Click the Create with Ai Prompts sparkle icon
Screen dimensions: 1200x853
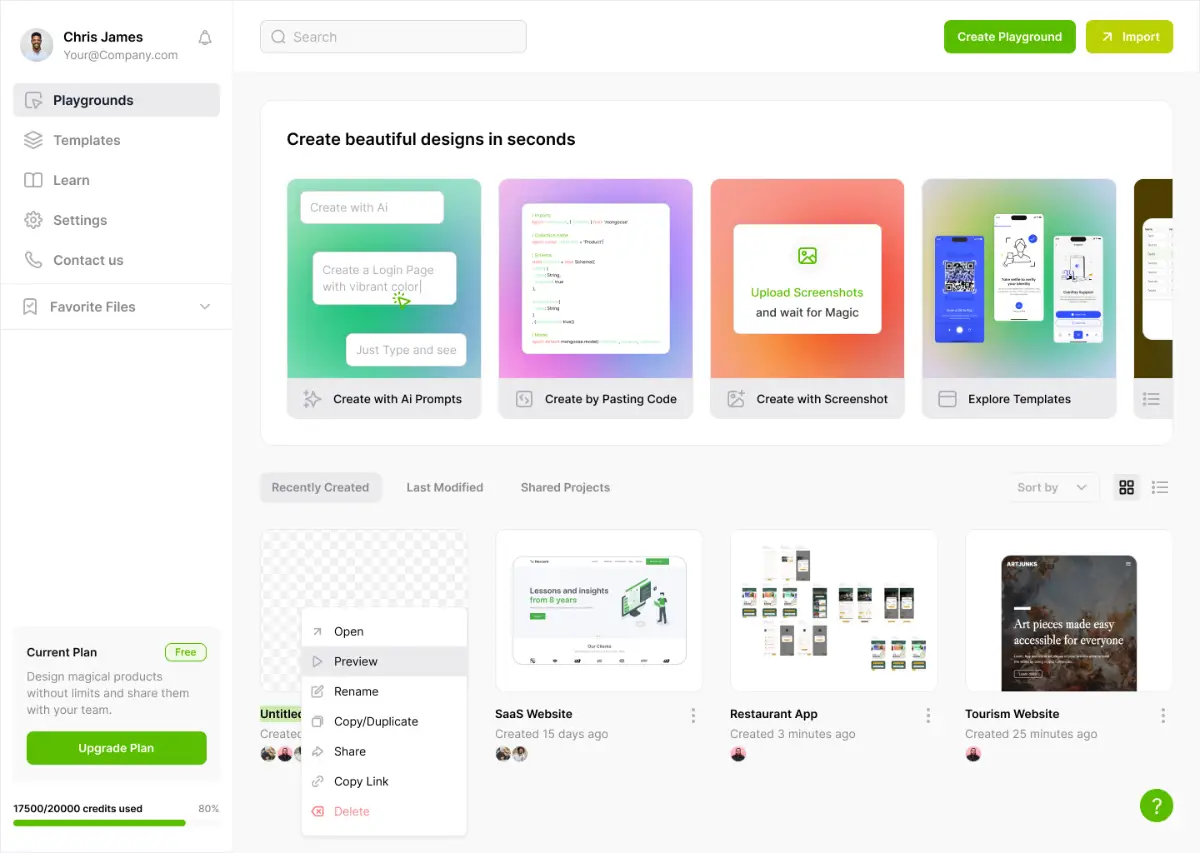pos(311,398)
